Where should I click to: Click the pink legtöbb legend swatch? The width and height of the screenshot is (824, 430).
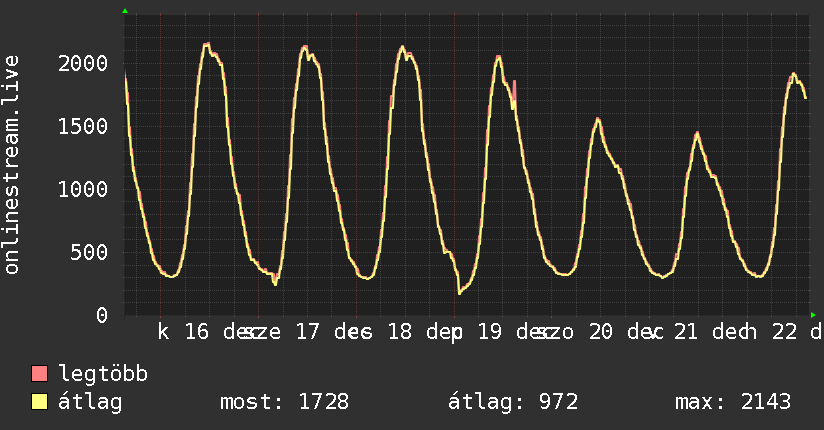click(39, 373)
